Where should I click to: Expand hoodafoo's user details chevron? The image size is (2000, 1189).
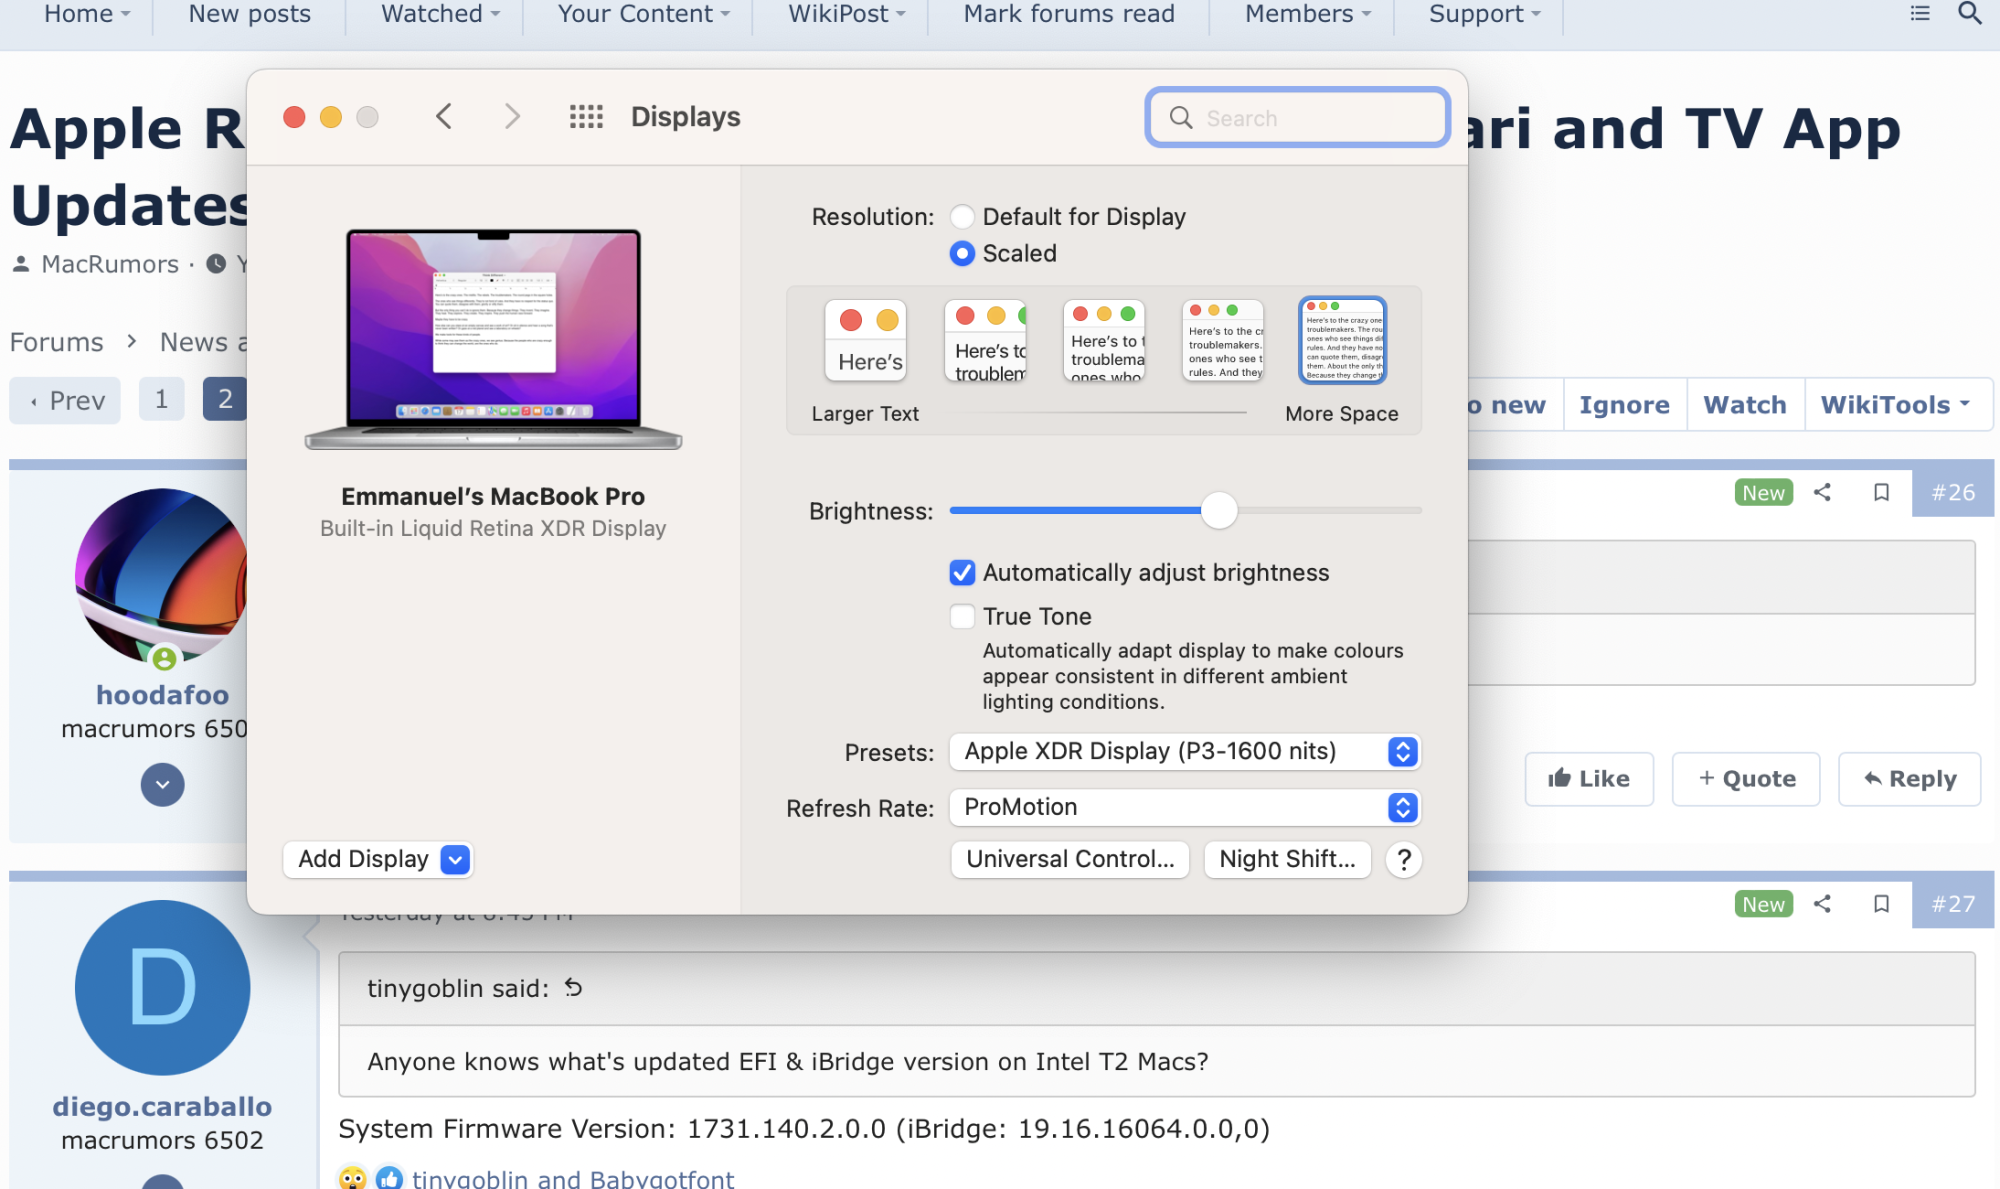pos(162,785)
